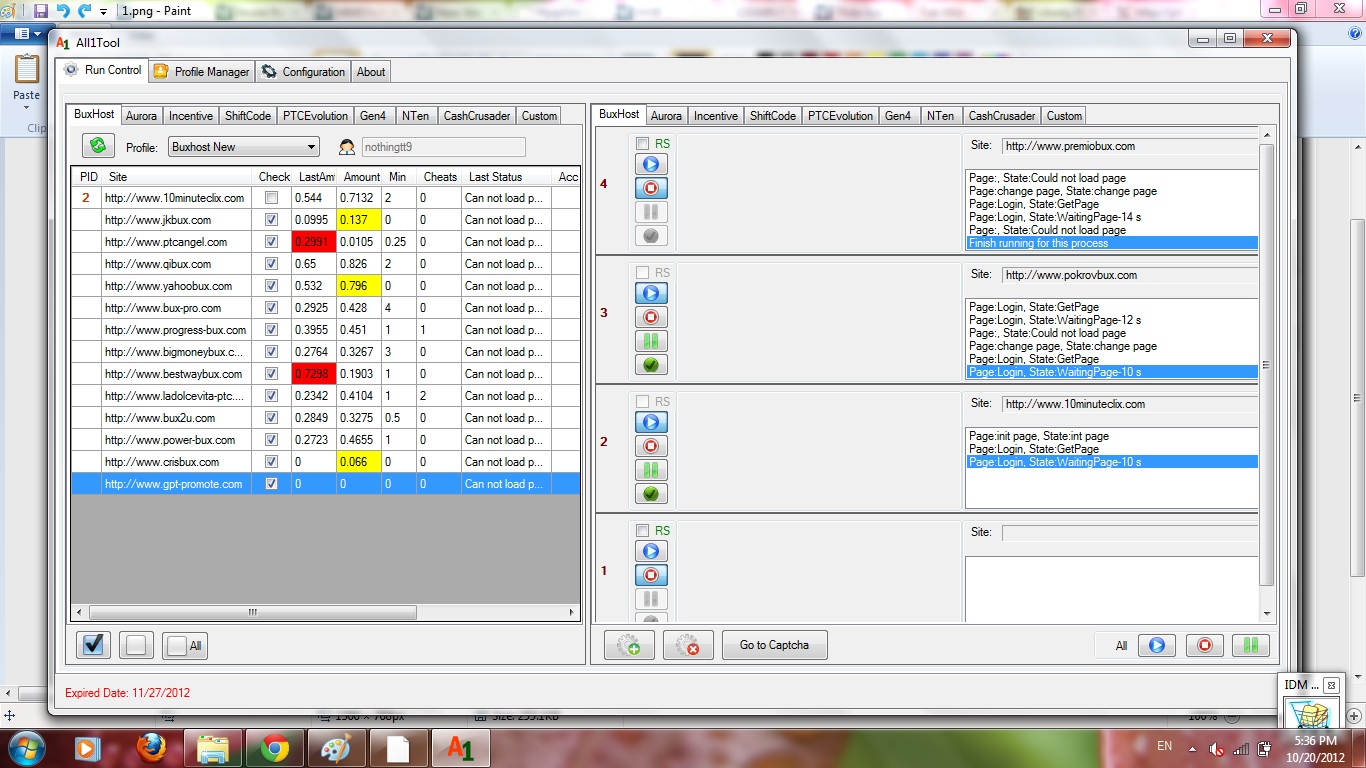The height and width of the screenshot is (768, 1366).
Task: Start process 2 with its play button
Action: pyautogui.click(x=651, y=422)
